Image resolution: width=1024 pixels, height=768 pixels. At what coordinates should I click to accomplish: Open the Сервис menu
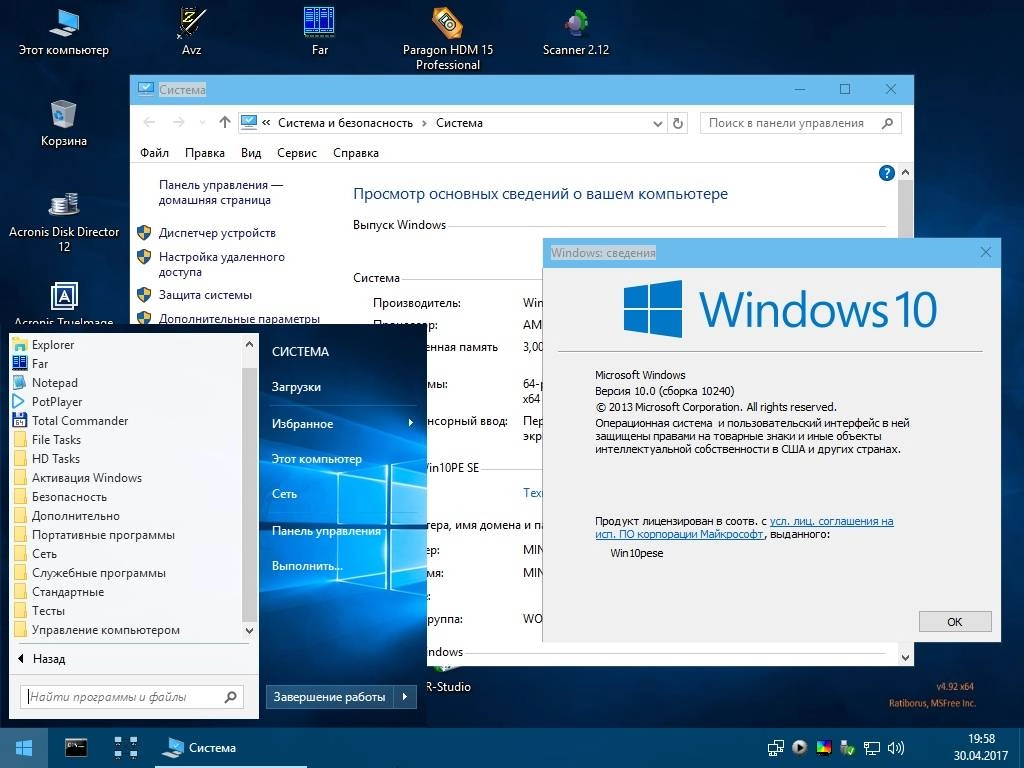pos(296,153)
